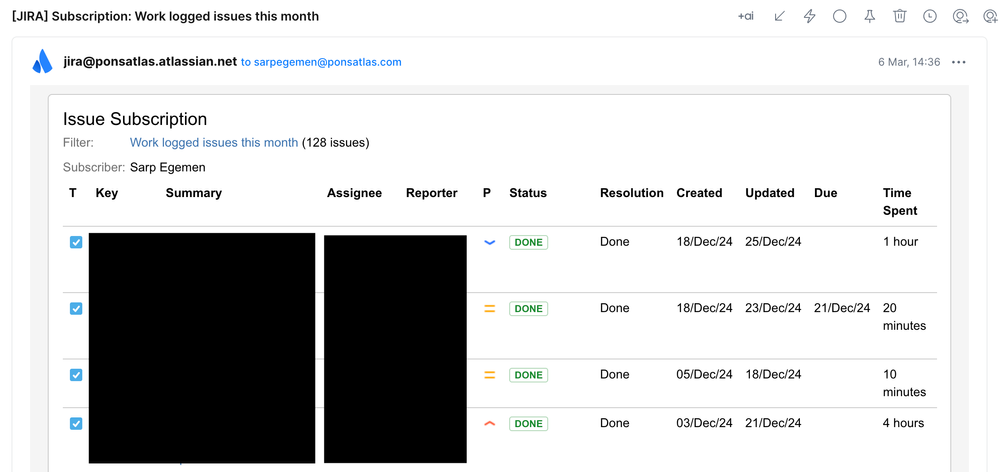Click the Time Spent column header
The width and height of the screenshot is (999, 472).
[900, 202]
